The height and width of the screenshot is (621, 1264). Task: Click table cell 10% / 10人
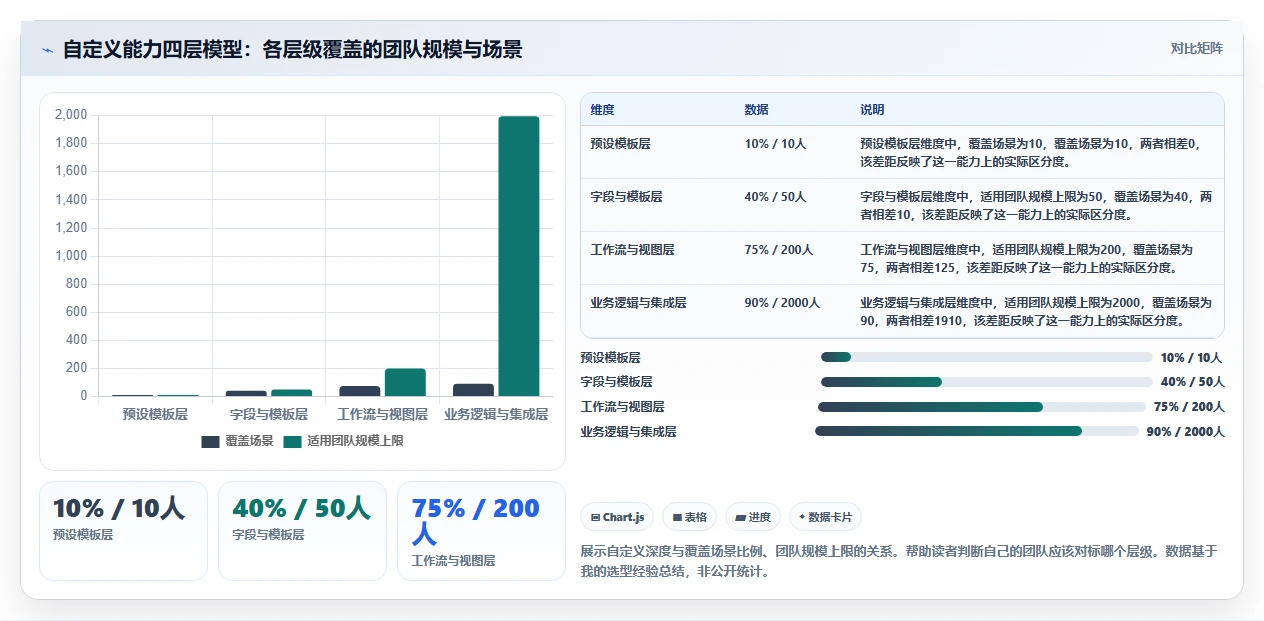(775, 144)
